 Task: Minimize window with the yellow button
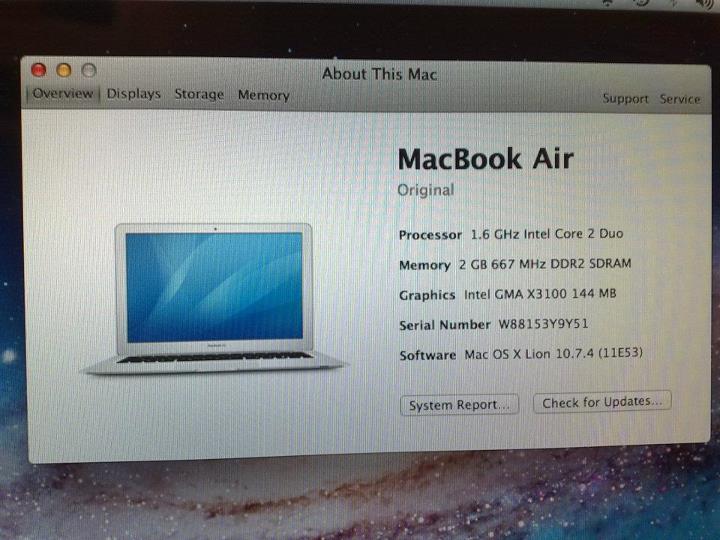click(63, 70)
